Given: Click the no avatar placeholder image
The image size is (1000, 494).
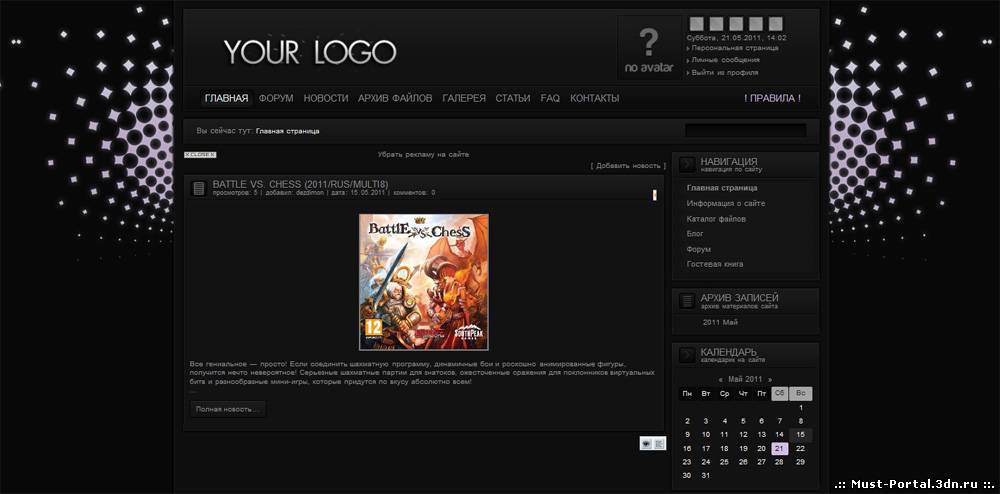Looking at the screenshot, I should click(649, 48).
